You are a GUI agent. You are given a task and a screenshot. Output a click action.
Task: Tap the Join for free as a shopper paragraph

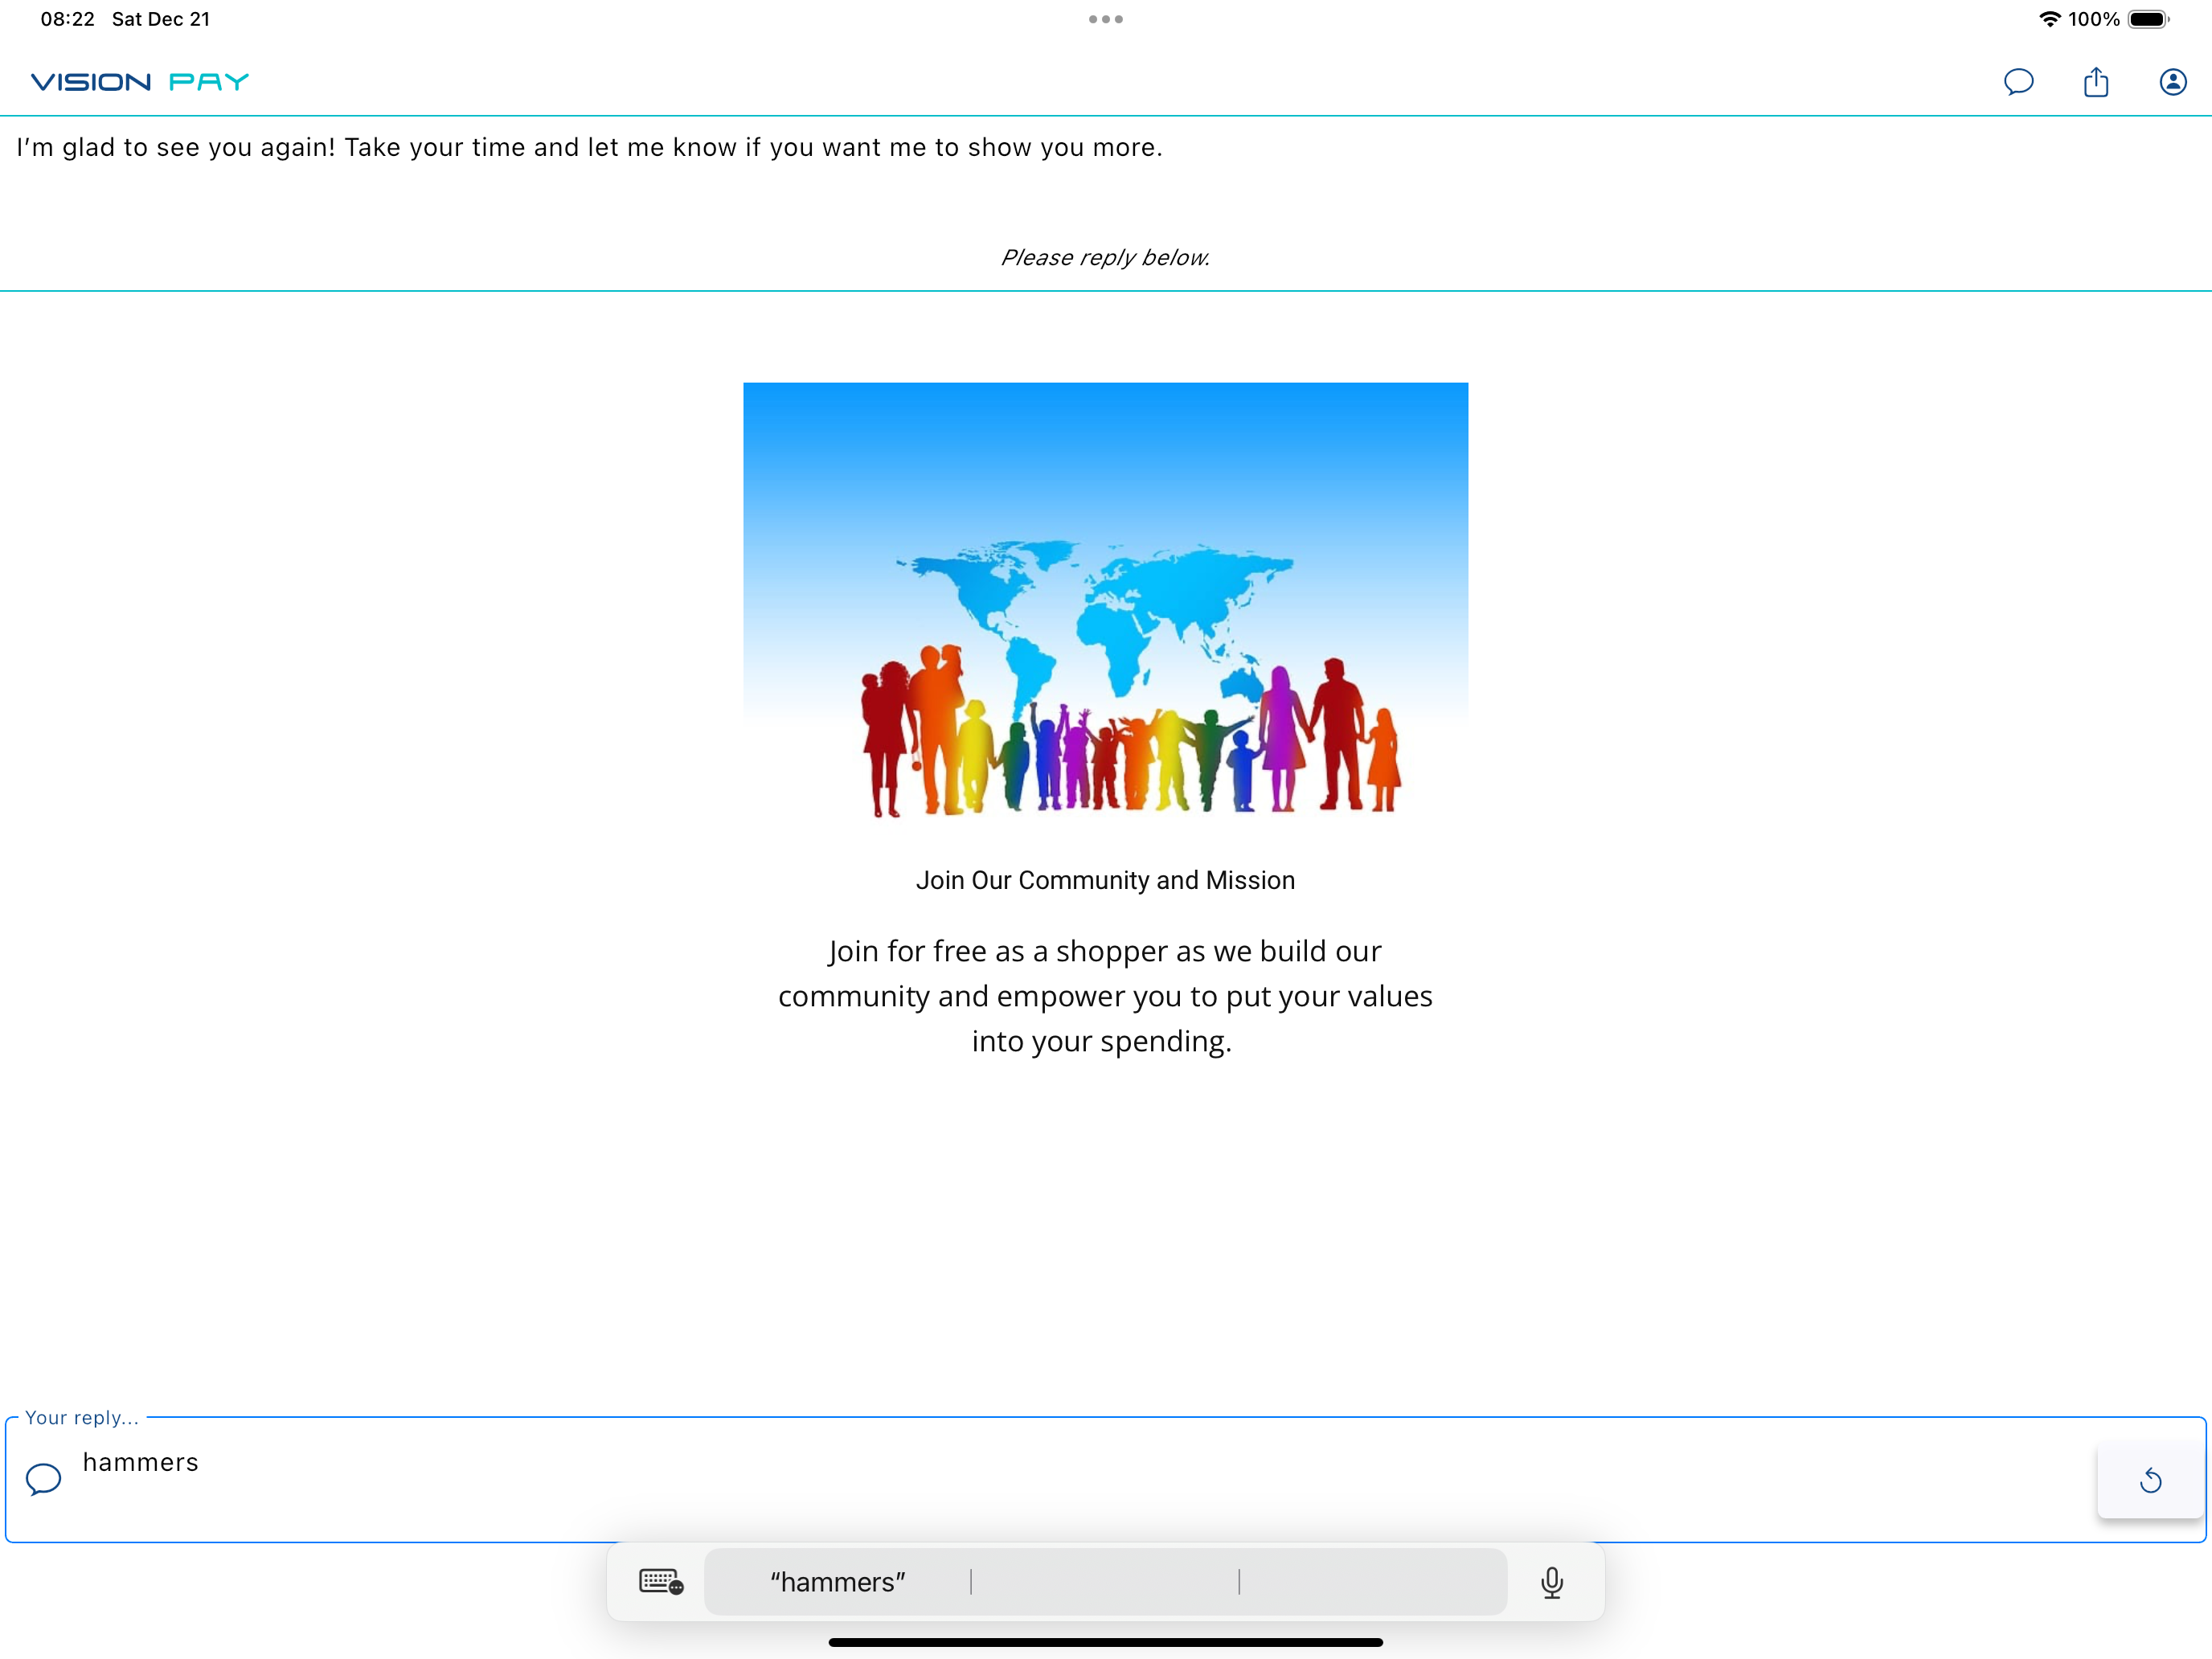point(1106,996)
